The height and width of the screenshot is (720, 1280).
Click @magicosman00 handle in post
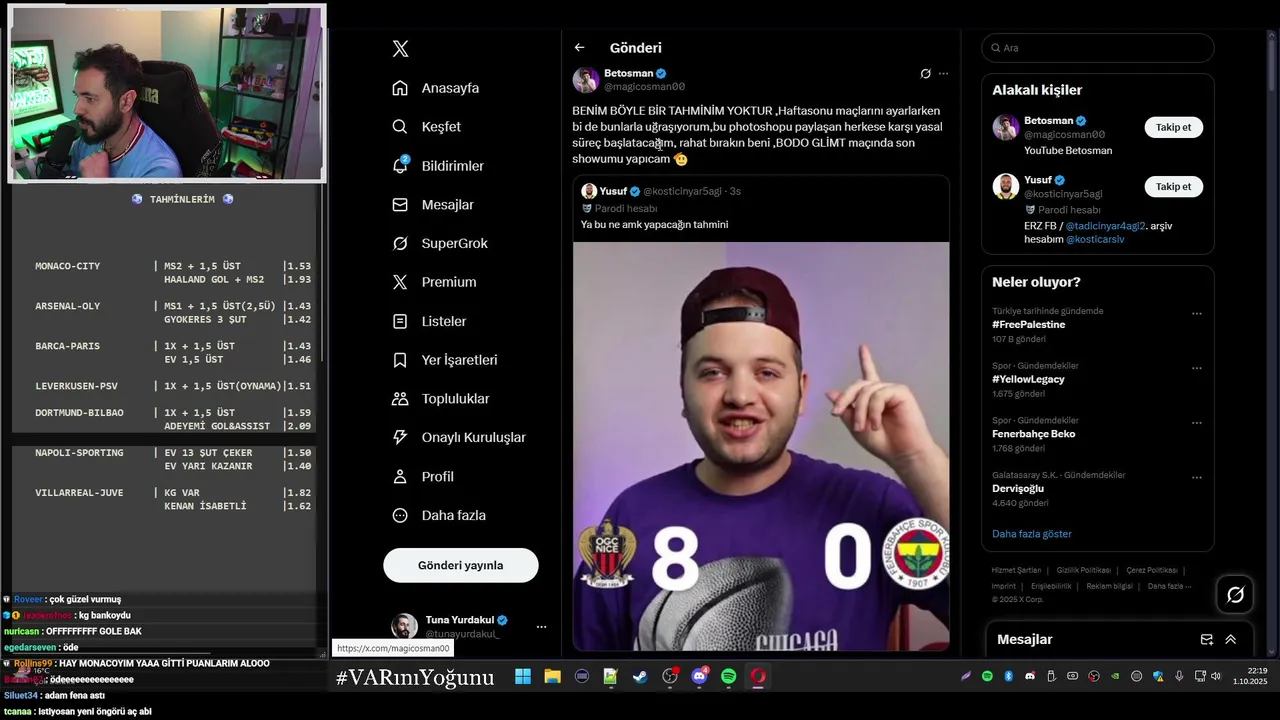point(644,87)
